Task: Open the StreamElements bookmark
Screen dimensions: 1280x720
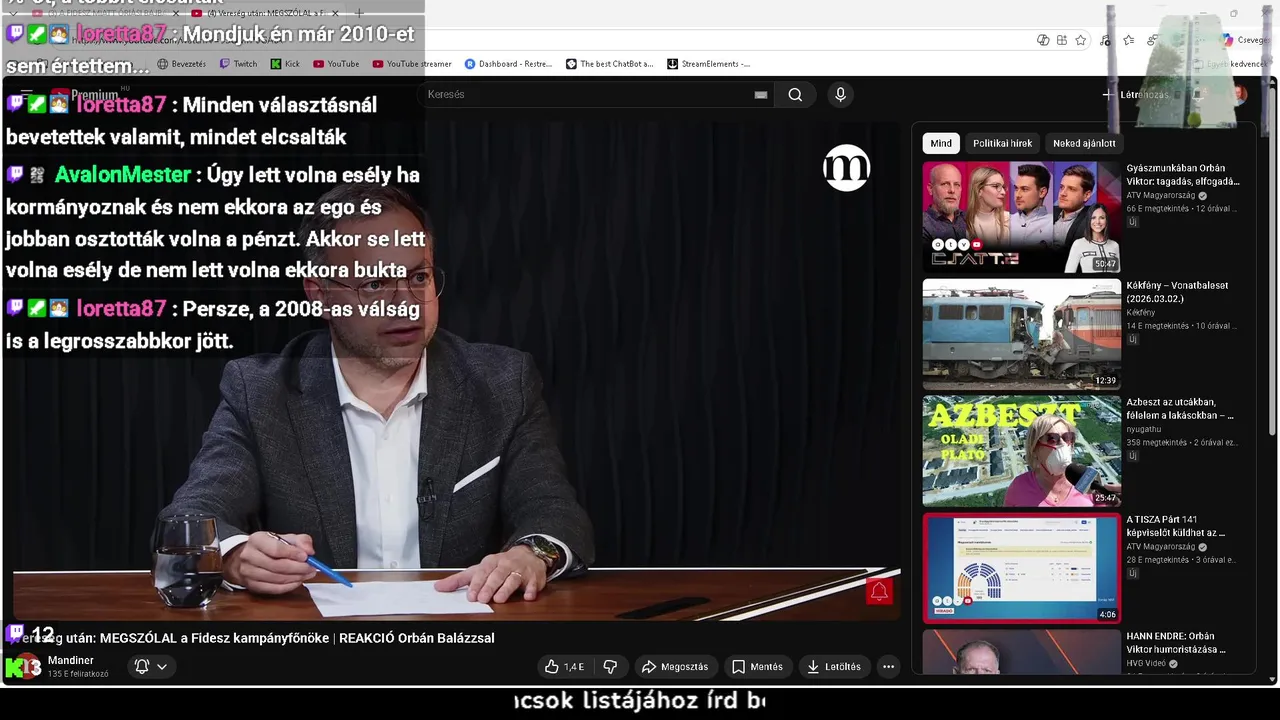Action: (709, 64)
